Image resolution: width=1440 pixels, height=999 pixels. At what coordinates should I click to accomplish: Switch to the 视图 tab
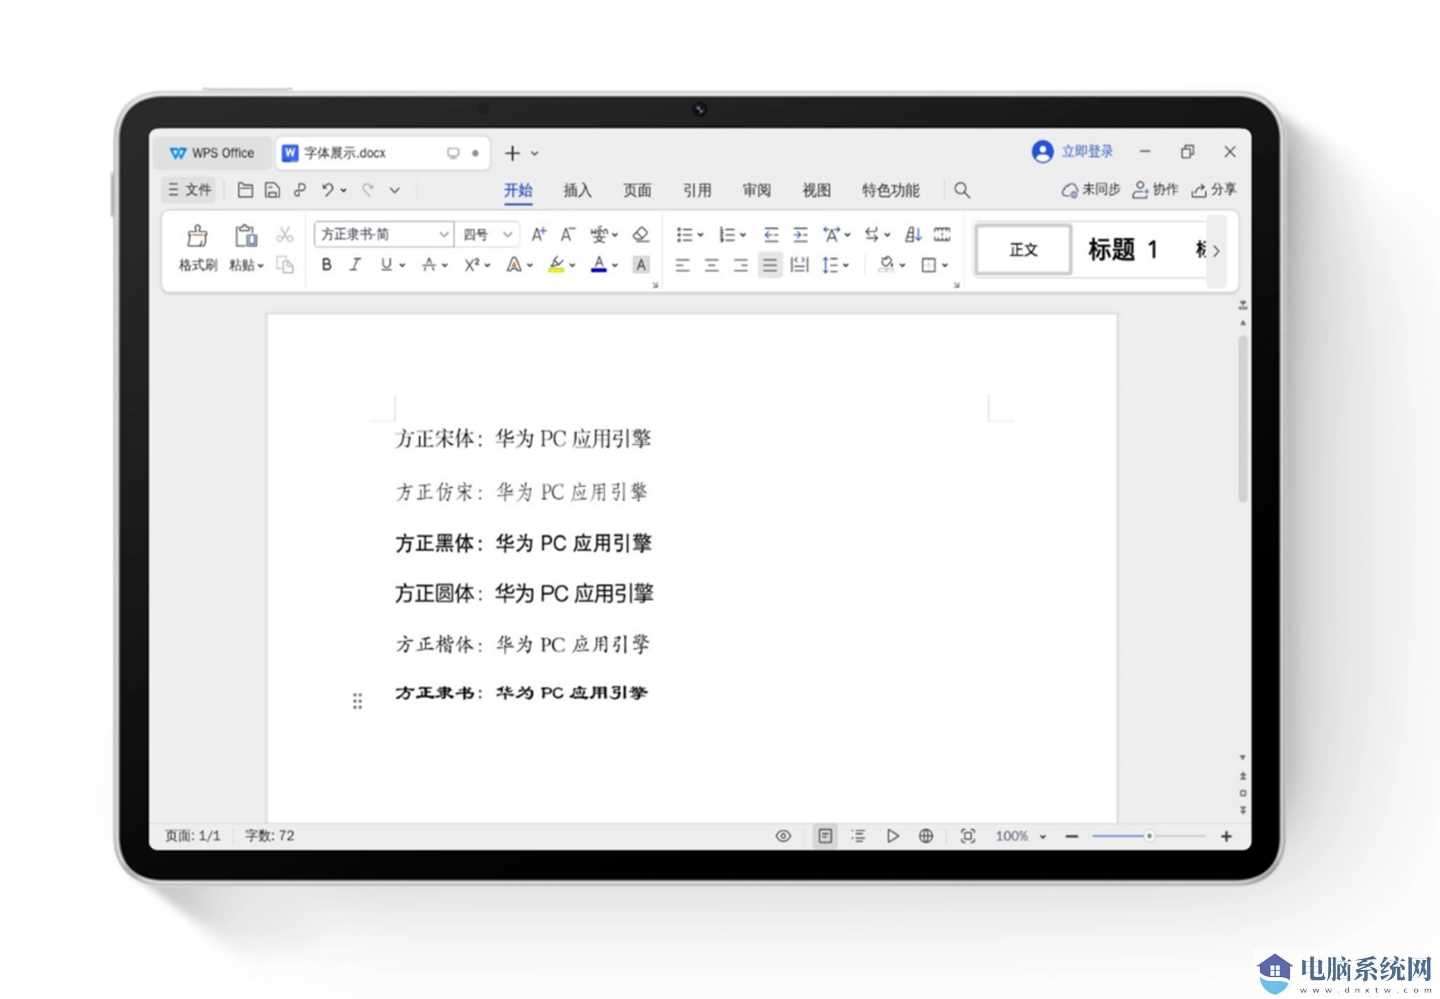817,190
